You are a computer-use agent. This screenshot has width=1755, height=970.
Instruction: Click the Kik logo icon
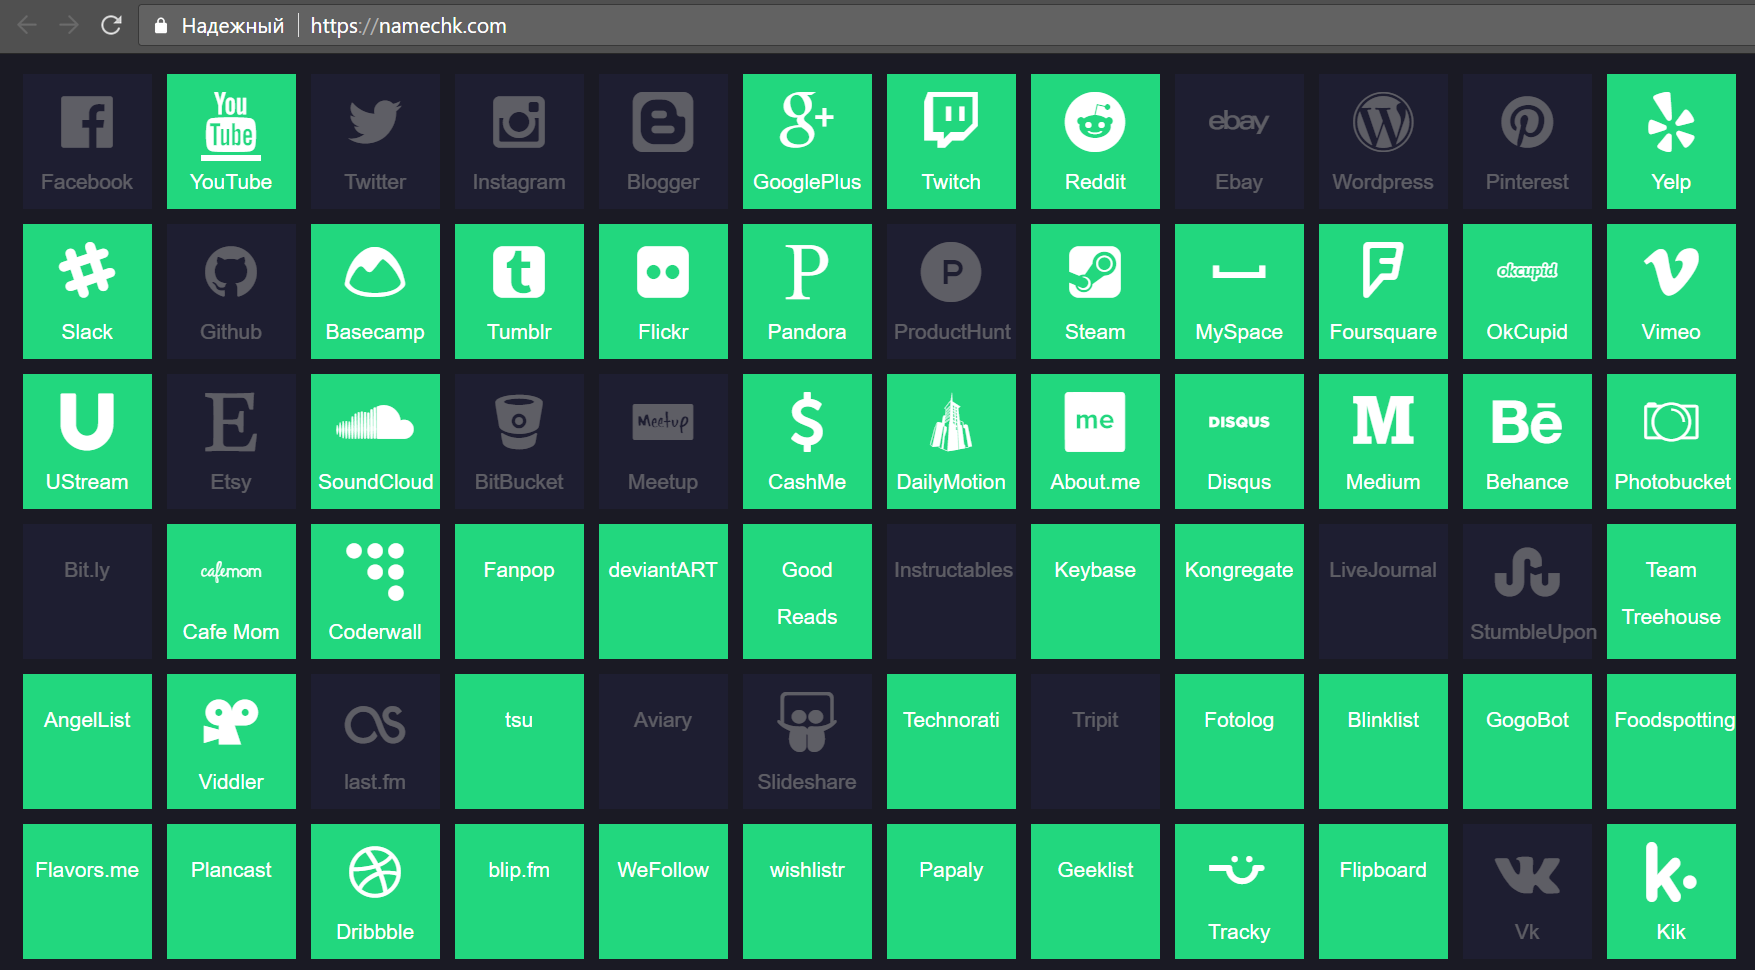tap(1671, 872)
